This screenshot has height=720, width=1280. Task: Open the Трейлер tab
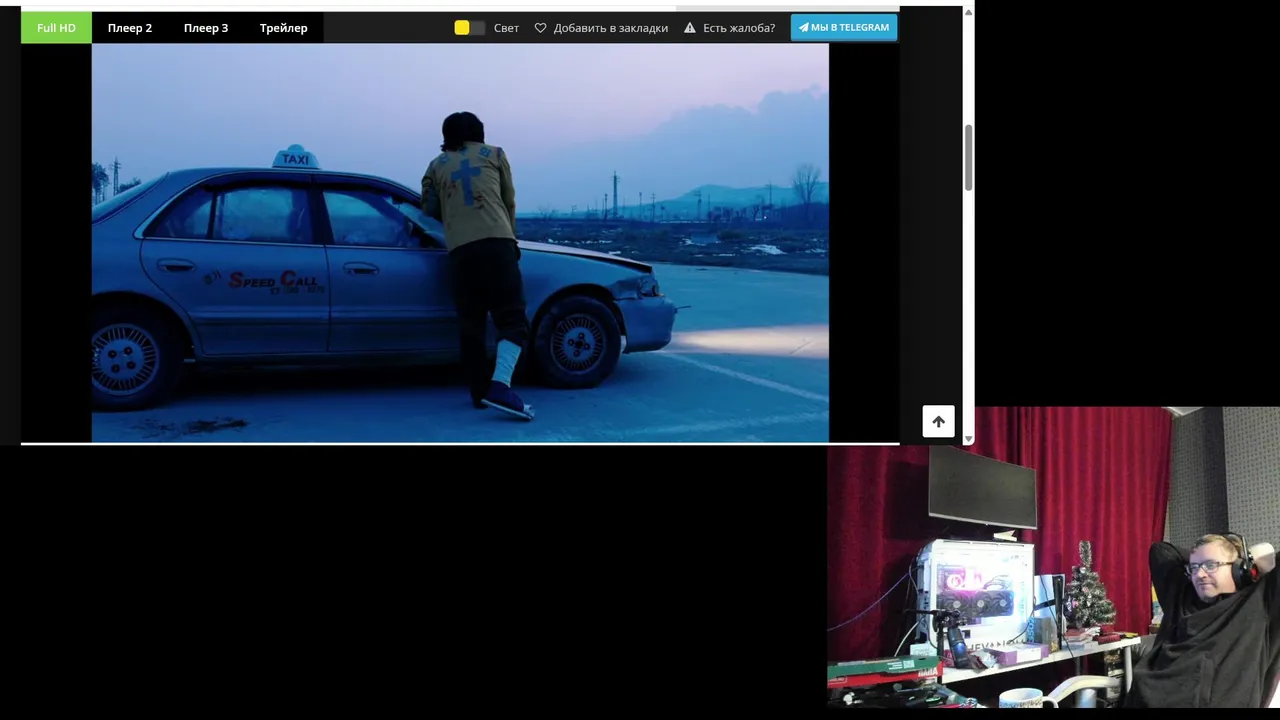tap(284, 28)
